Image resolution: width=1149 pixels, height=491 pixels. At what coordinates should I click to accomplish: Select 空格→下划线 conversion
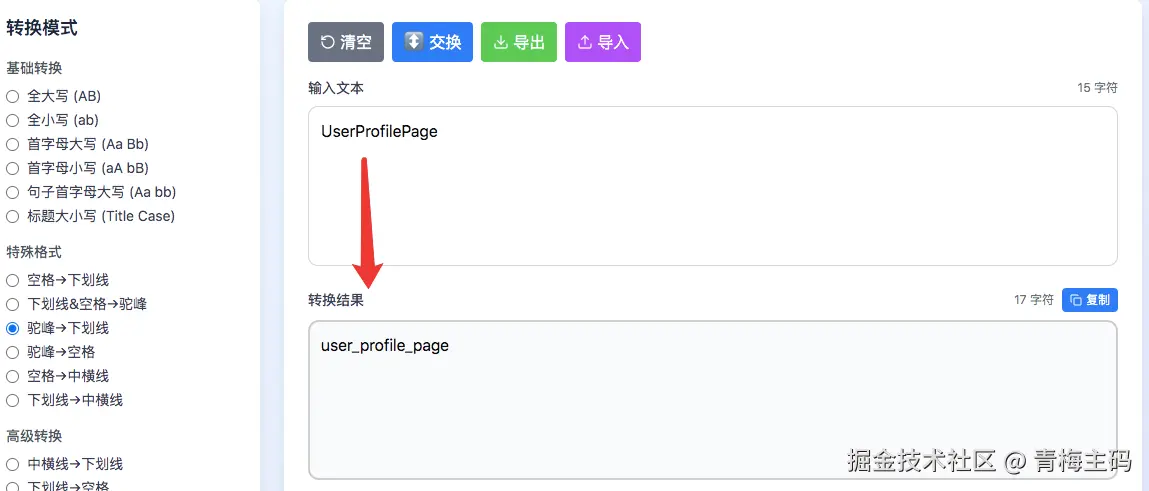click(12, 280)
